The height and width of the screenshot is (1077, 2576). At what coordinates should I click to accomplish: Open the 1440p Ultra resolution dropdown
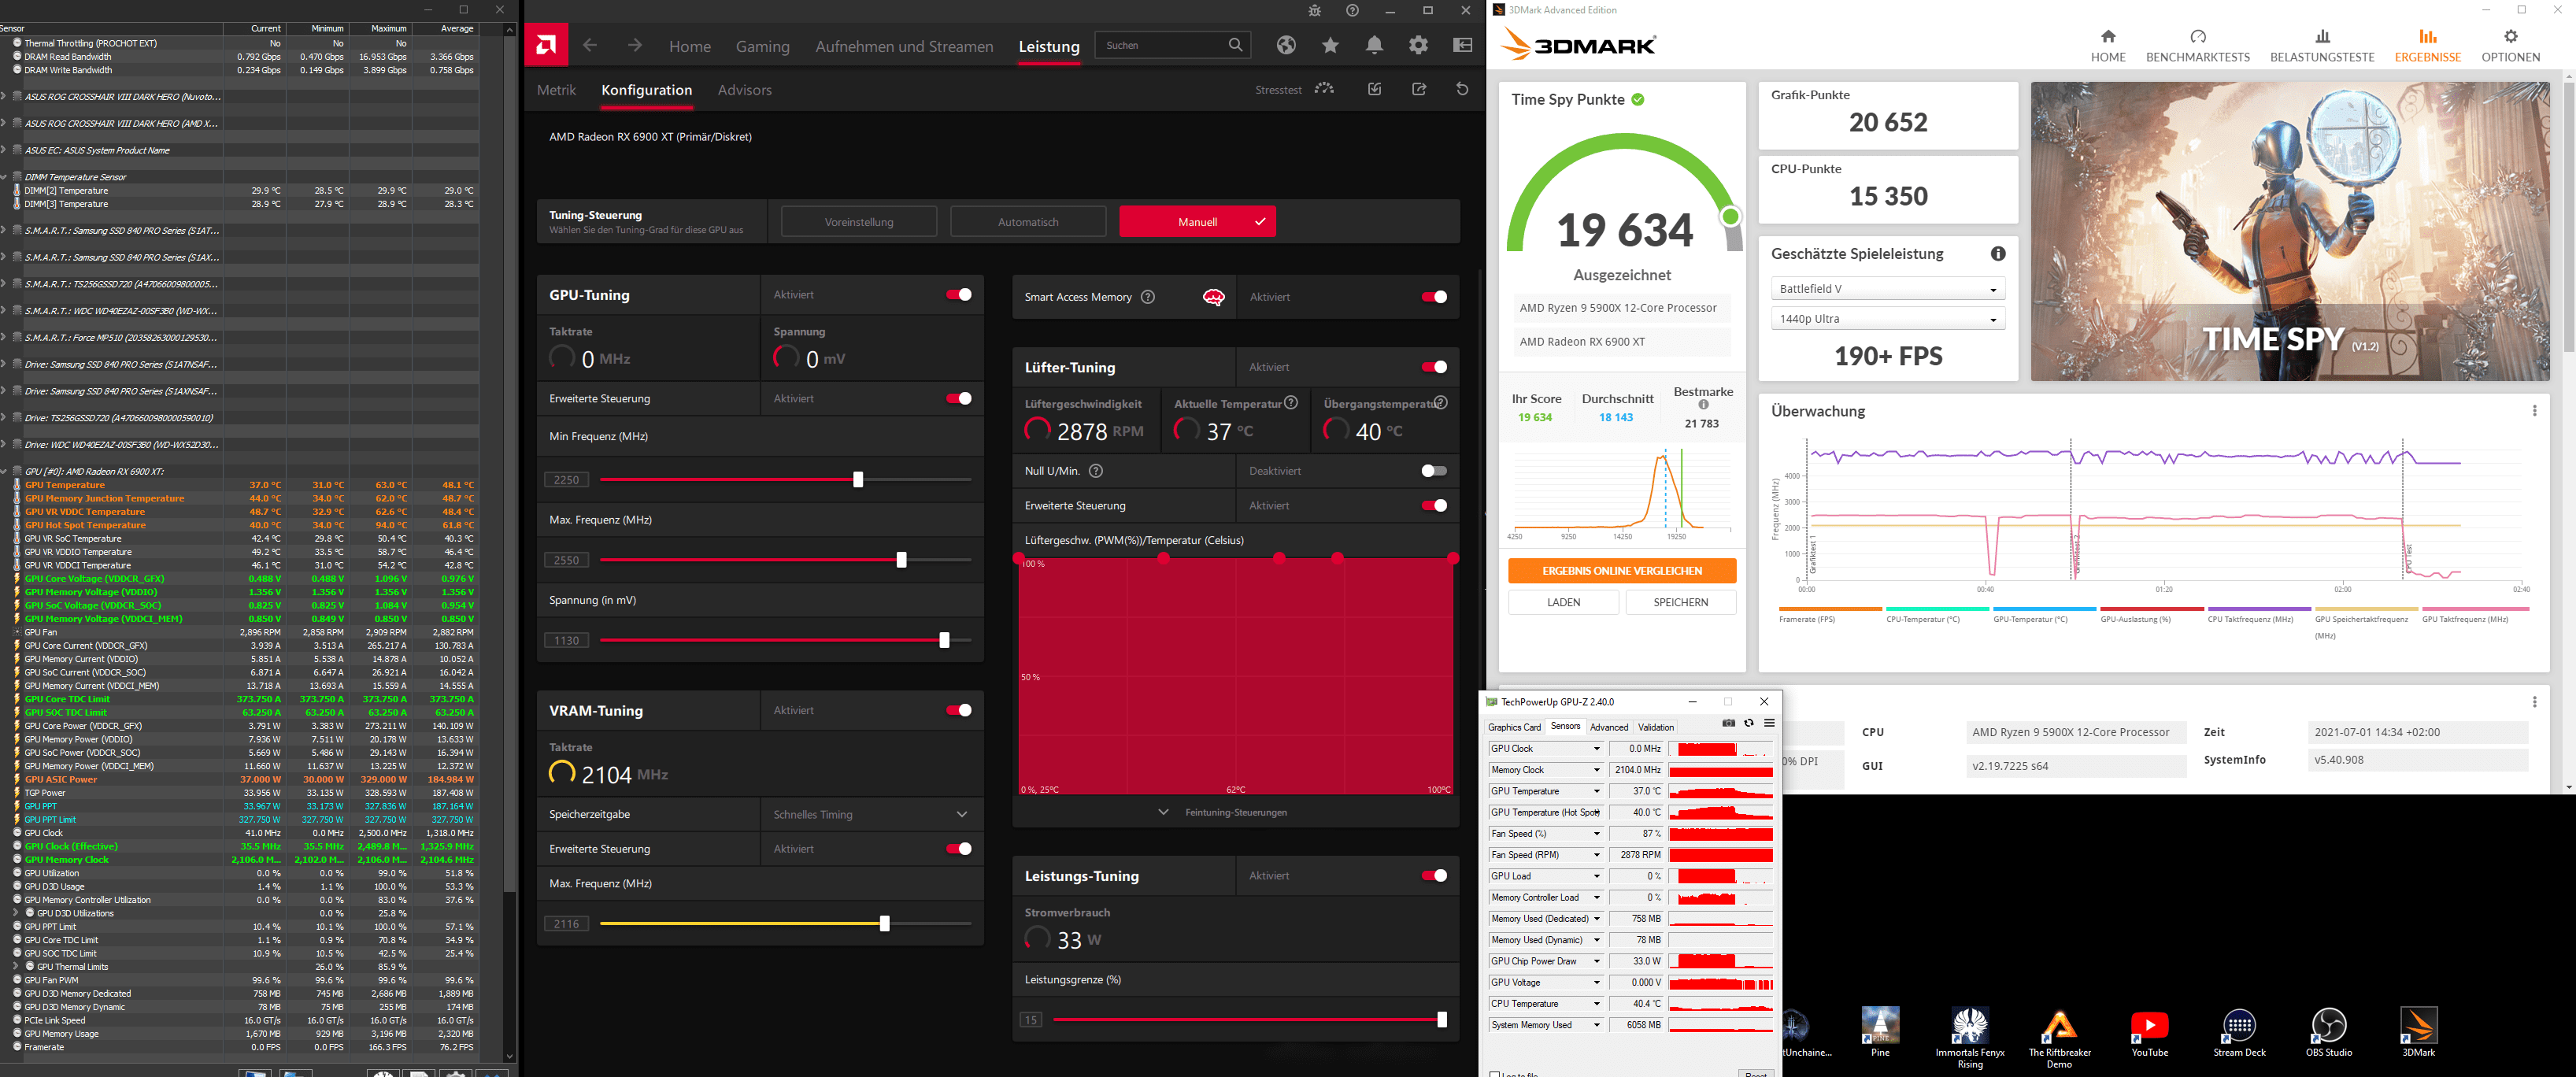[1887, 319]
